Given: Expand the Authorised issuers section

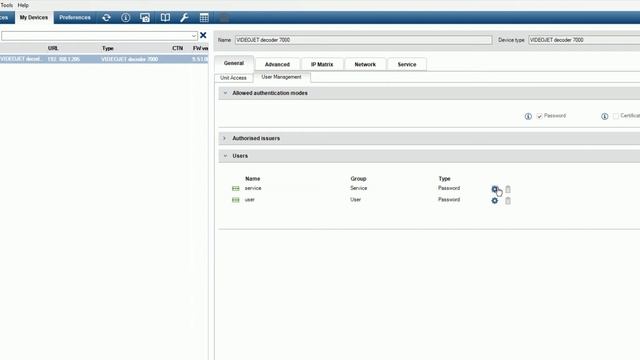Looking at the screenshot, I should 224,138.
